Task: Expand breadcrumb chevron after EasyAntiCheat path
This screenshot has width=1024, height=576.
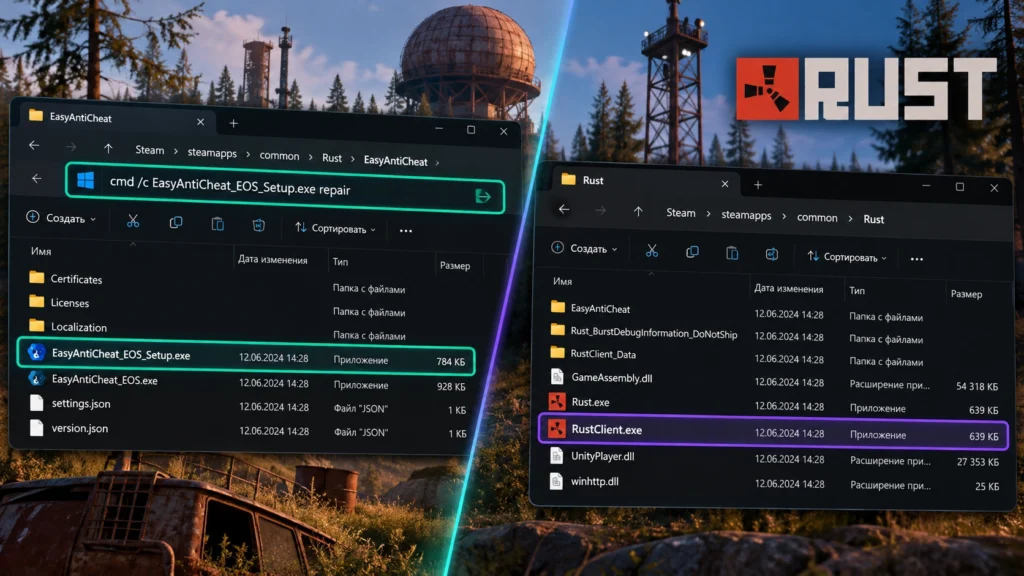Action: [x=438, y=163]
